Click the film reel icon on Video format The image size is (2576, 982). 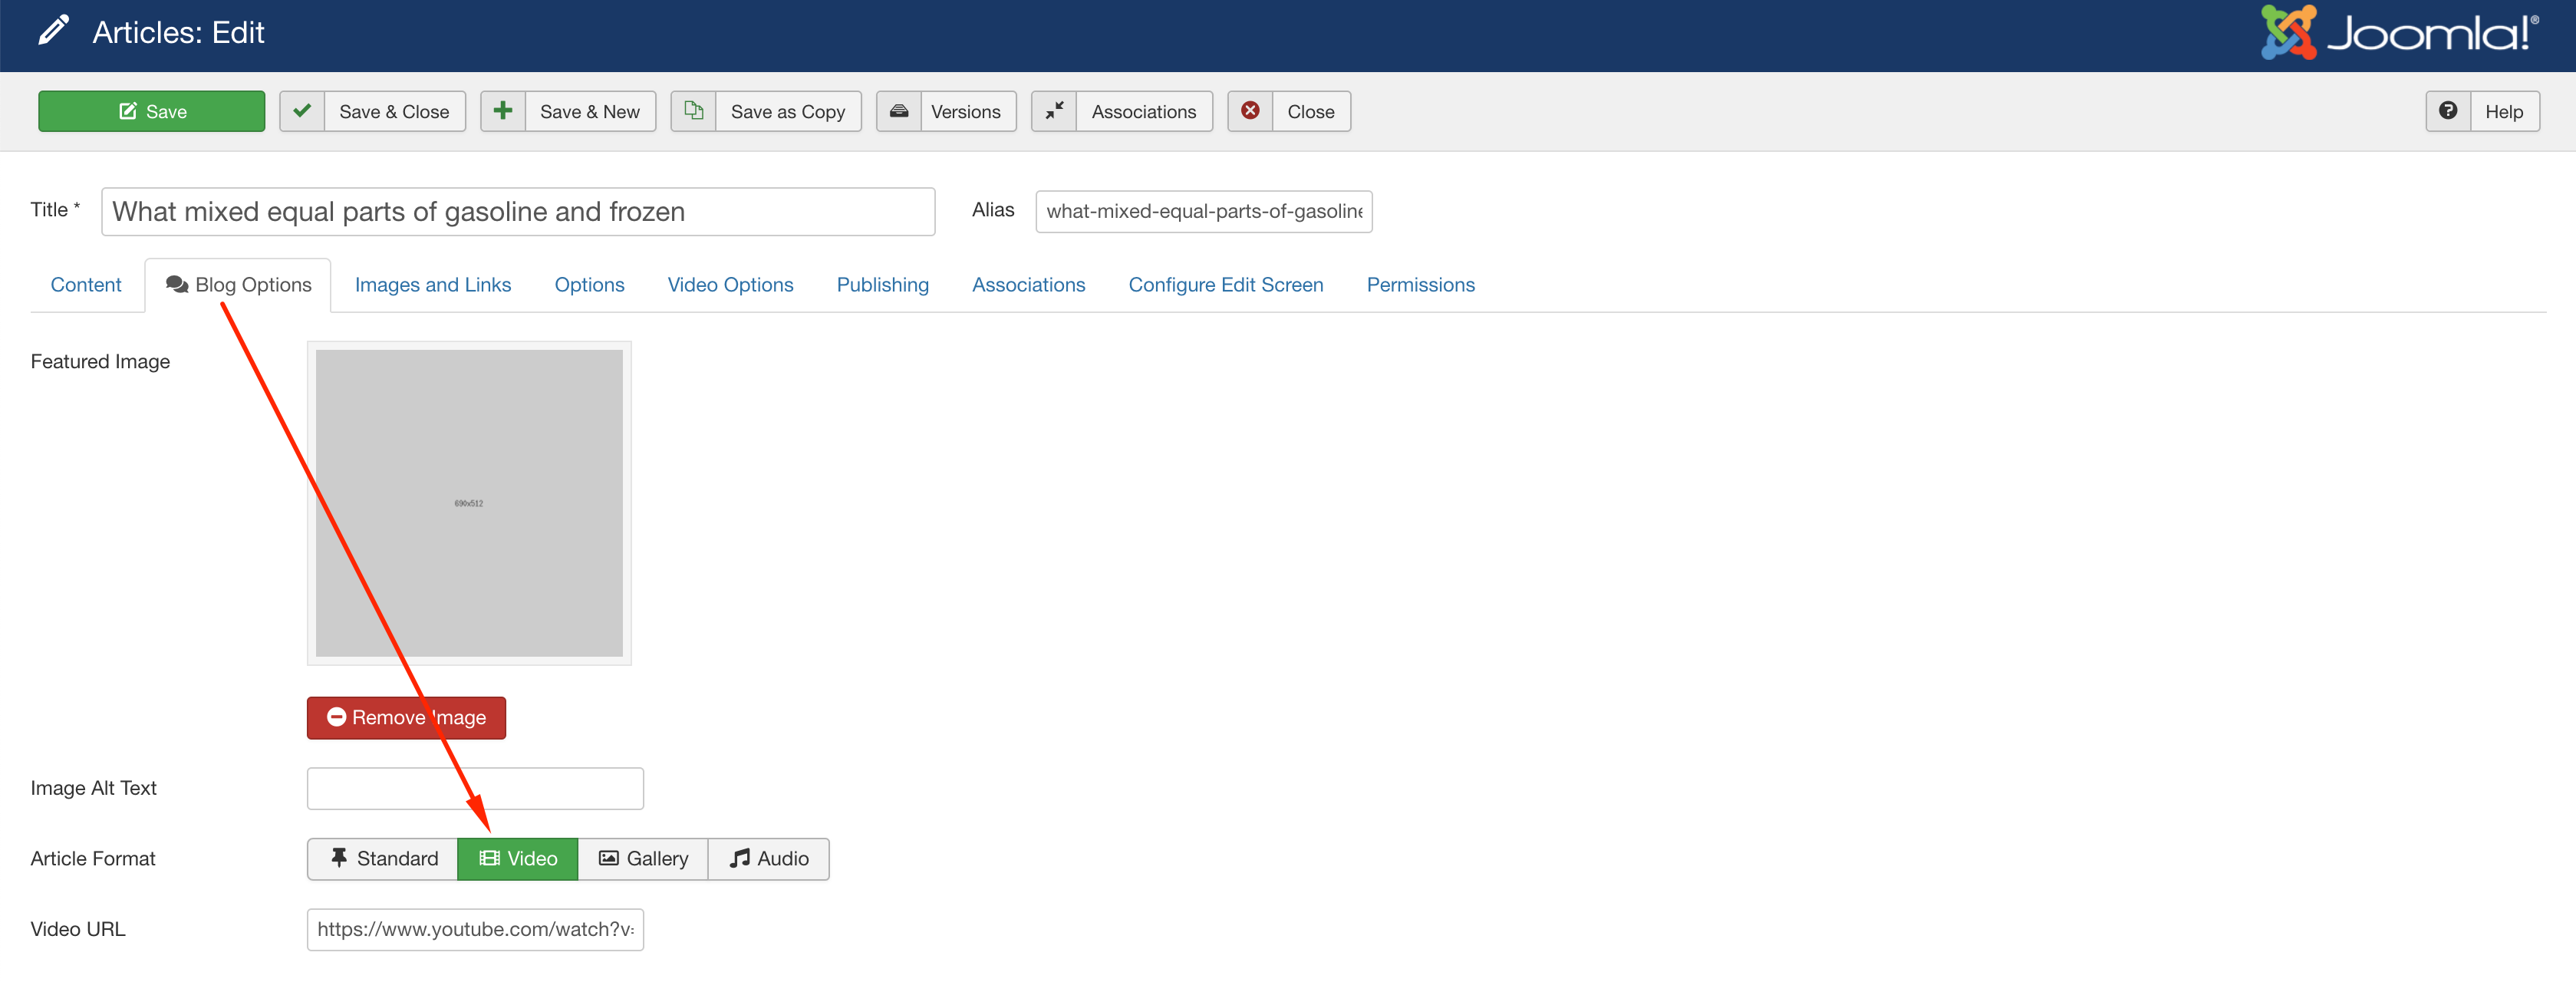[489, 858]
